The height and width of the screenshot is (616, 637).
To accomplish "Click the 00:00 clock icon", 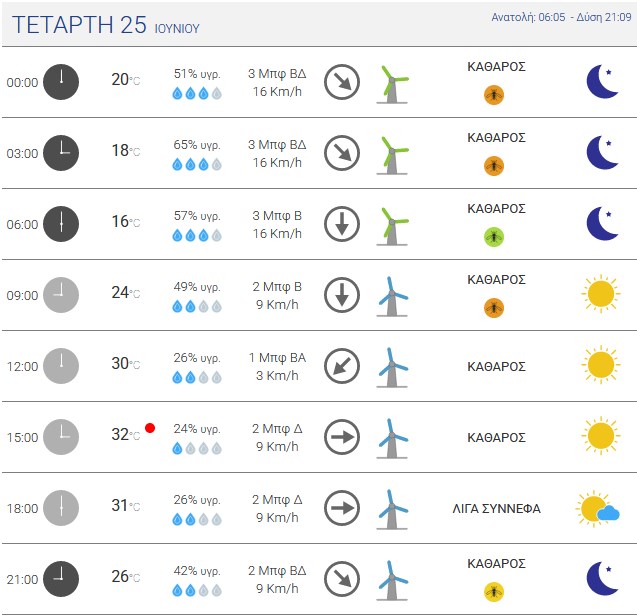I will pos(61,82).
